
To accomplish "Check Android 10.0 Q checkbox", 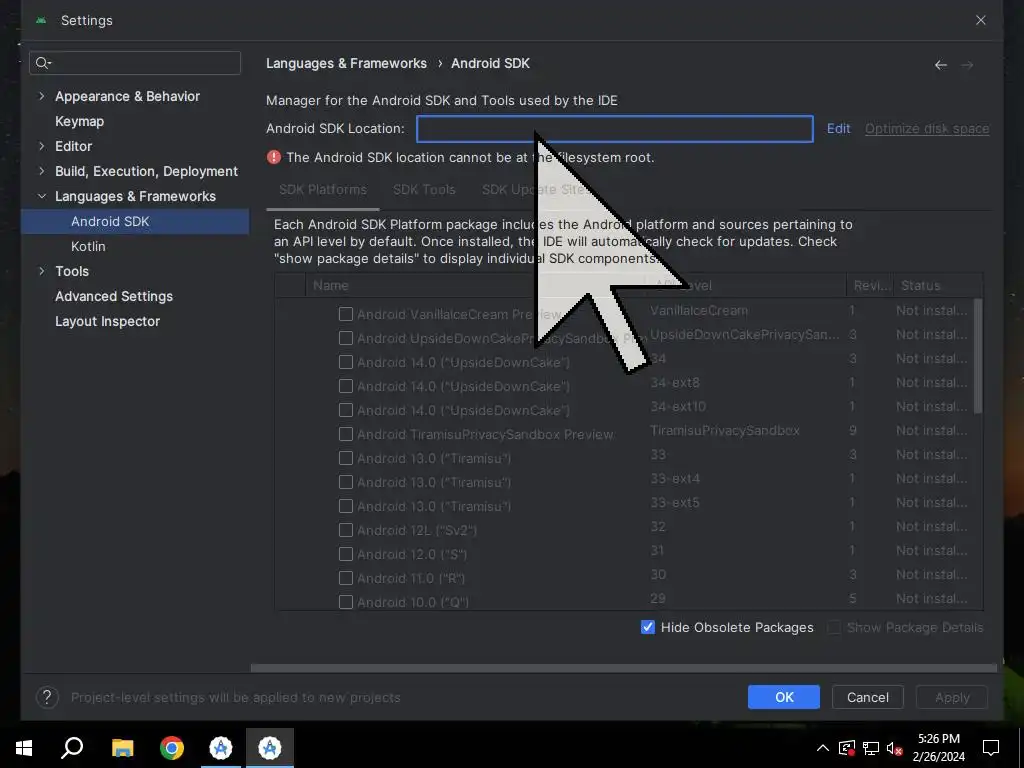I will (346, 602).
